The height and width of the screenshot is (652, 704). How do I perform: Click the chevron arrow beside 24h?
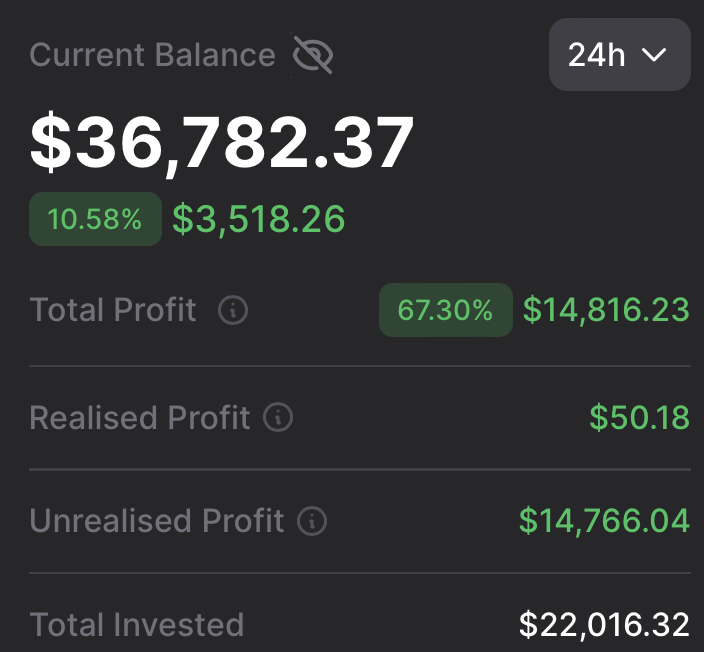pos(654,55)
